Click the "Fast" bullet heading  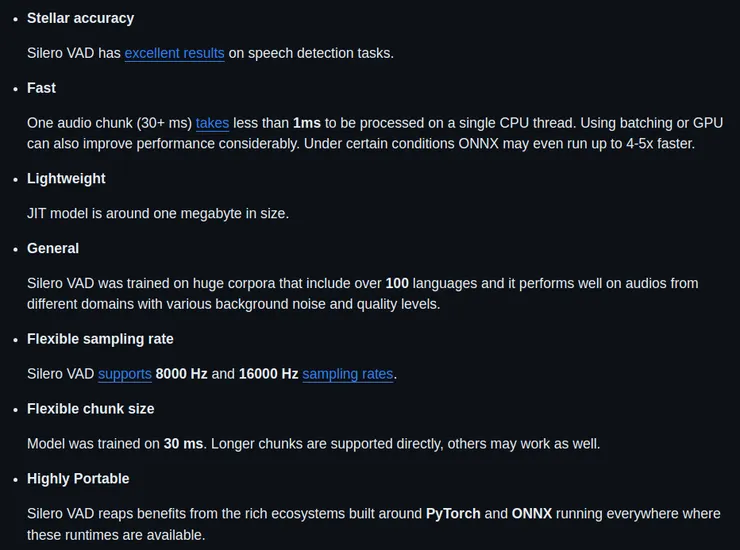[41, 88]
